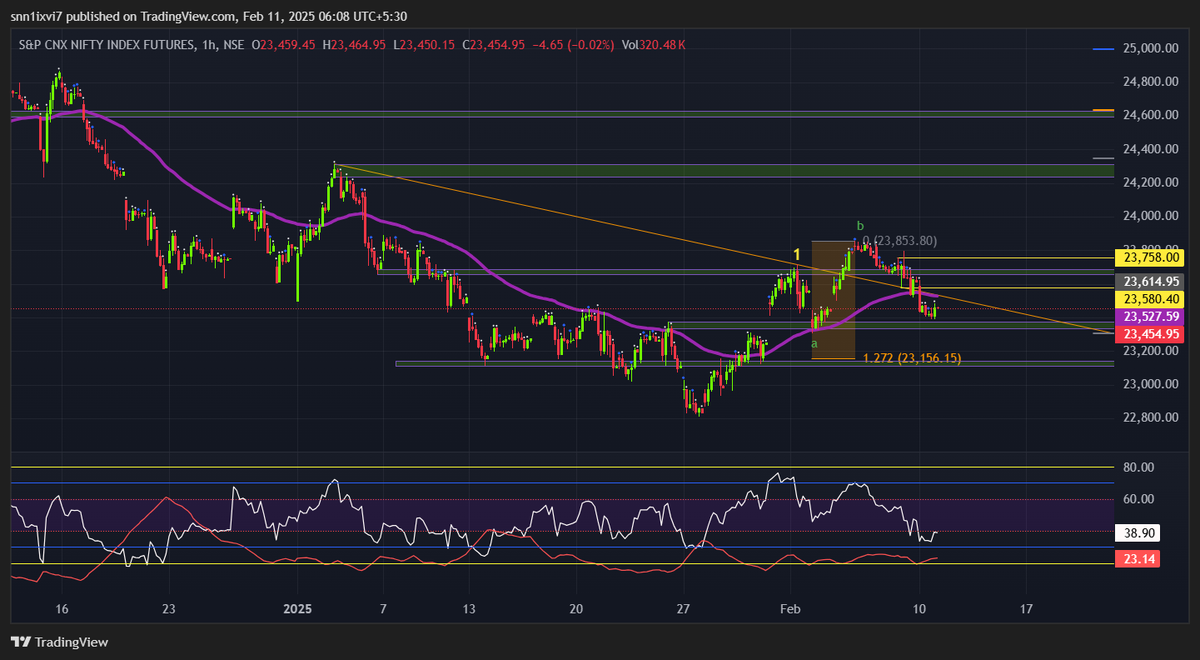Click the purple 23,527.59 moving average tag
This screenshot has width=1200, height=660.
pos(1151,316)
